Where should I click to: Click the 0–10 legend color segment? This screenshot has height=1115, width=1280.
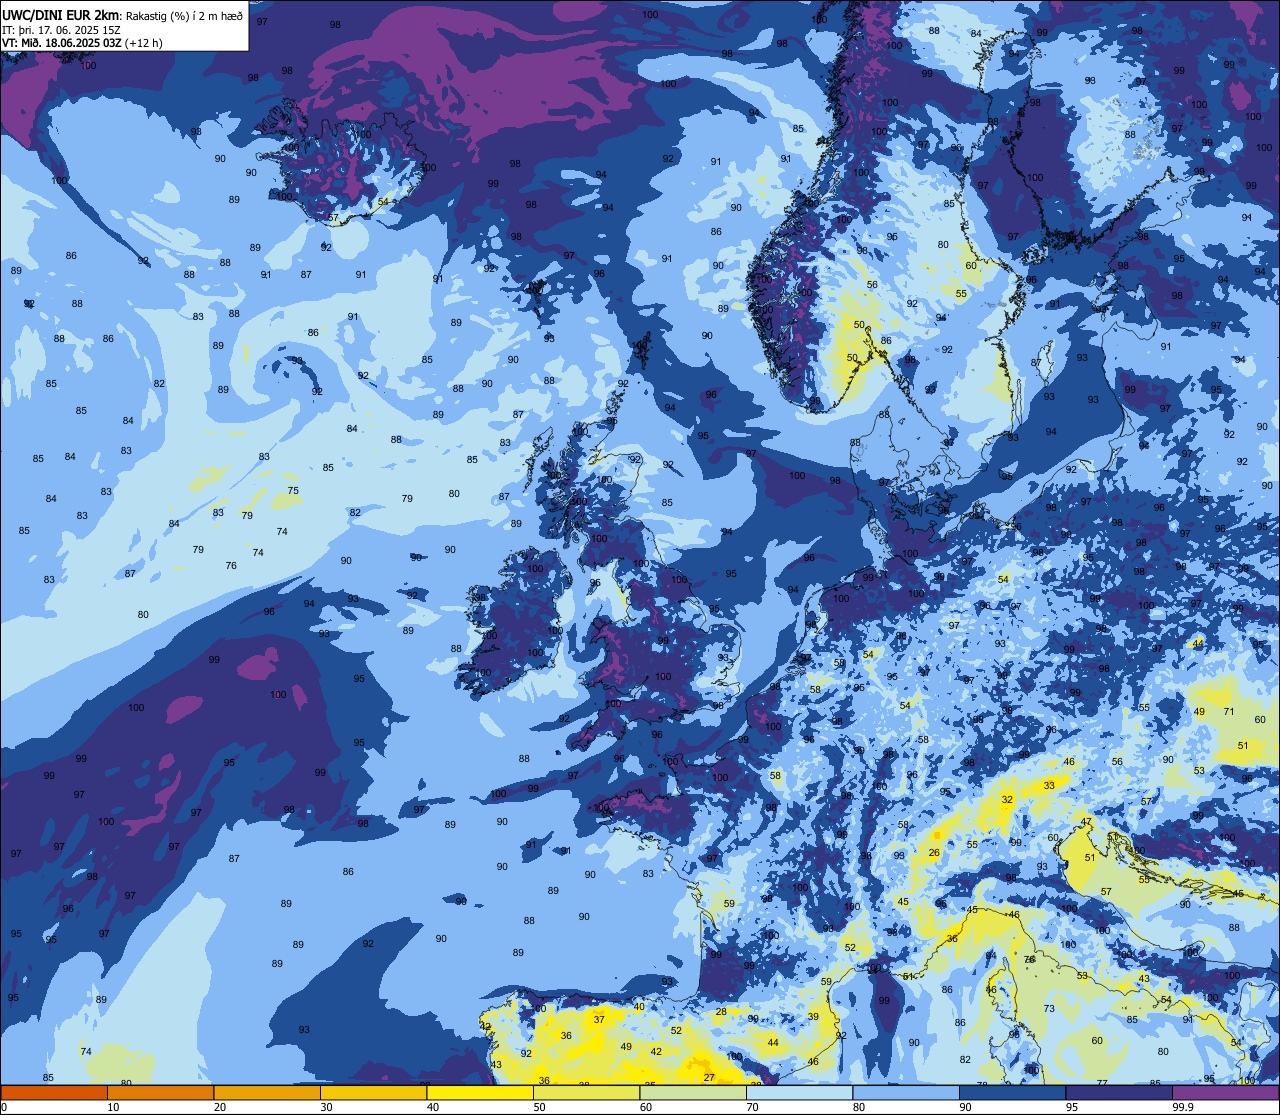[54, 1092]
